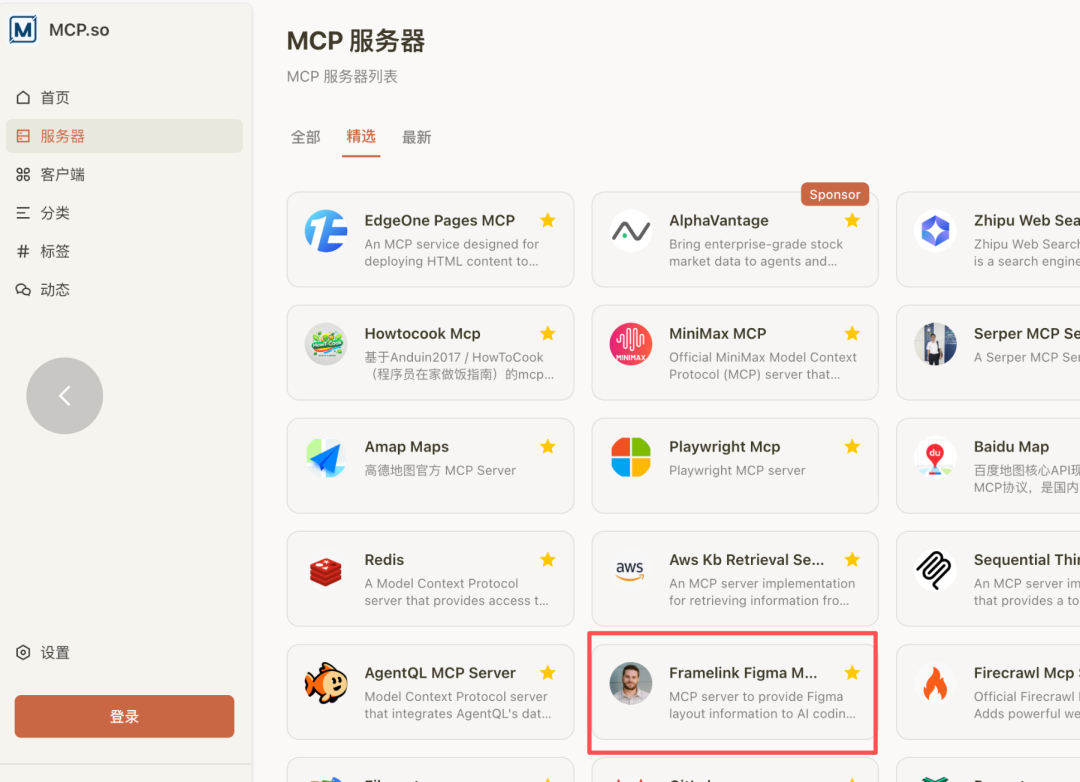The image size is (1080, 782).
Task: Click the star on Playwright Mcp
Action: coord(852,446)
